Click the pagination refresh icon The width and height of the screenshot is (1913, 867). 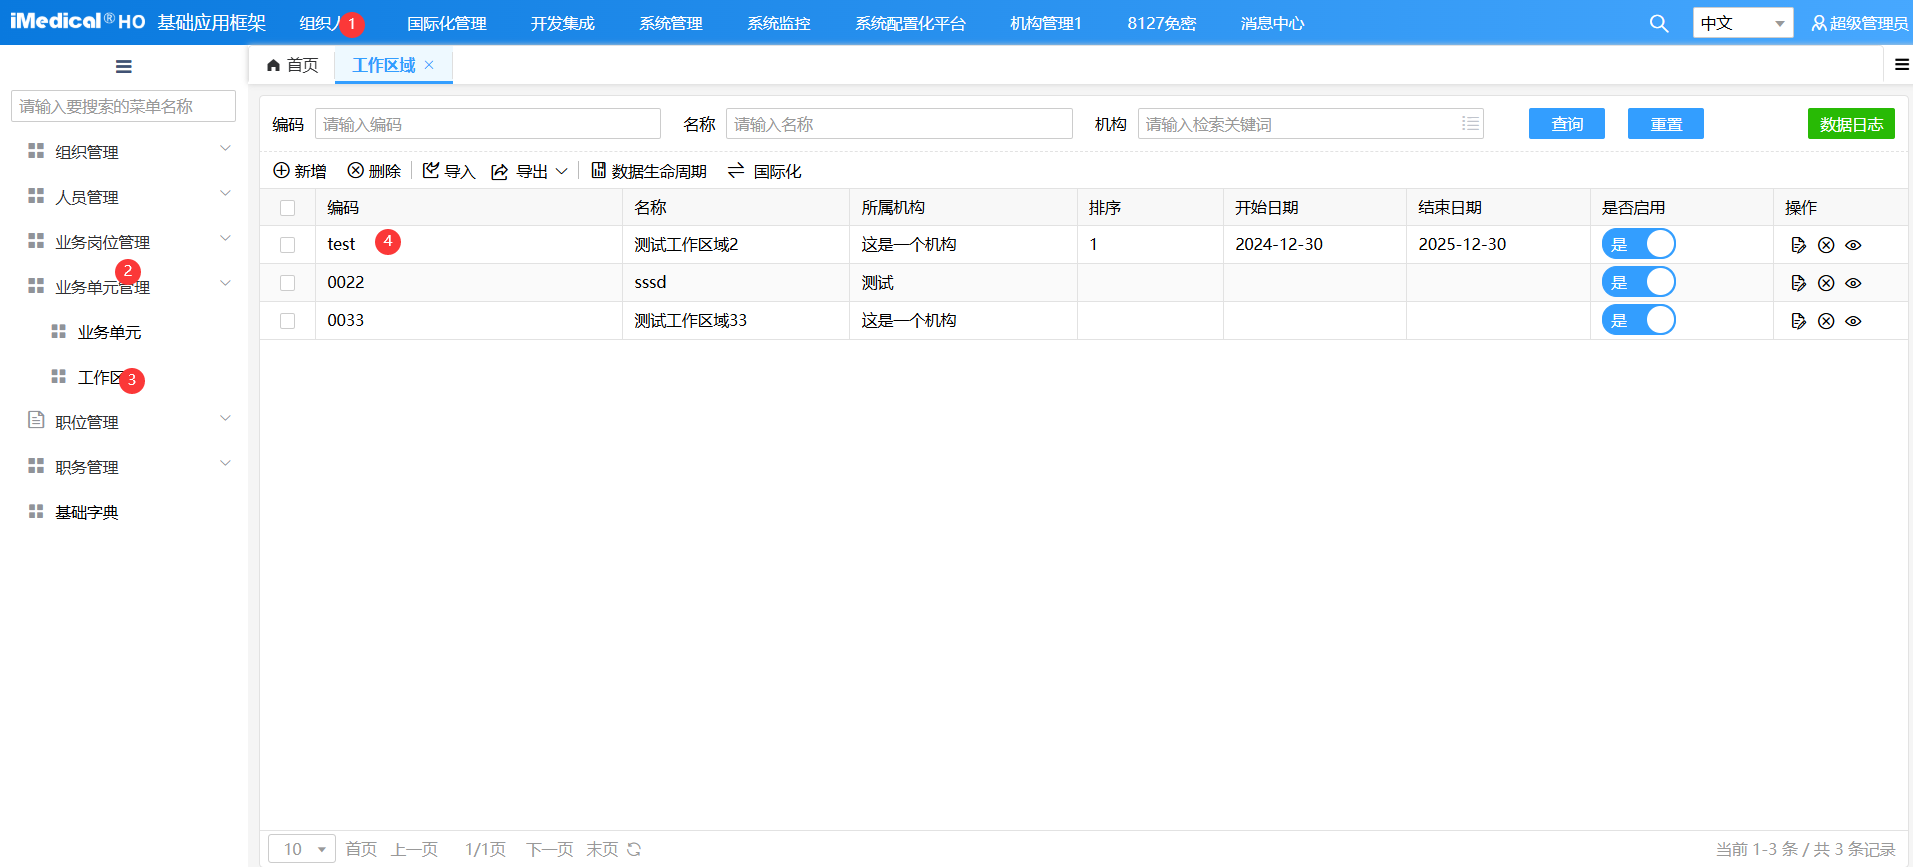[634, 849]
